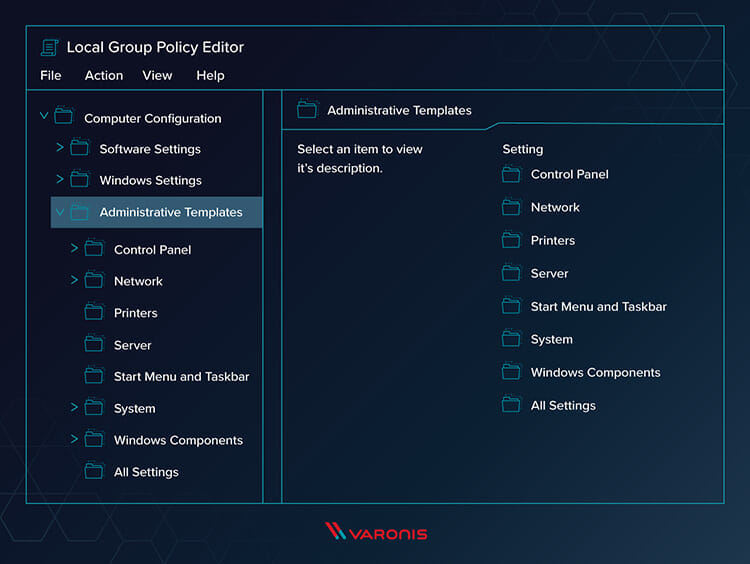Image resolution: width=750 pixels, height=564 pixels.
Task: Select All Settings label in left tree
Action: click(146, 473)
